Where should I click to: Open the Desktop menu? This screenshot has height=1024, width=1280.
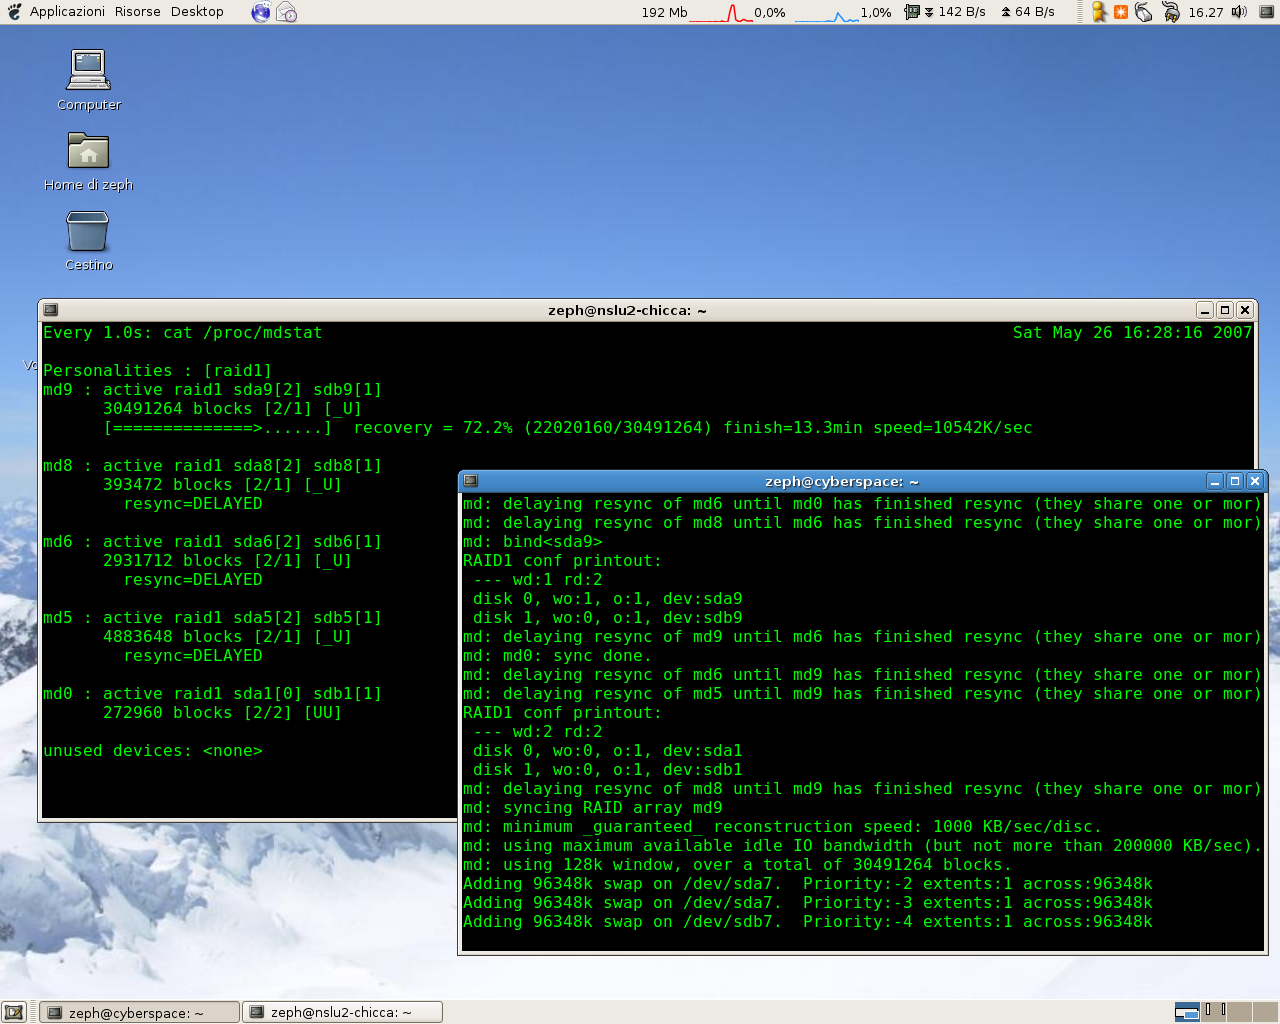click(197, 12)
